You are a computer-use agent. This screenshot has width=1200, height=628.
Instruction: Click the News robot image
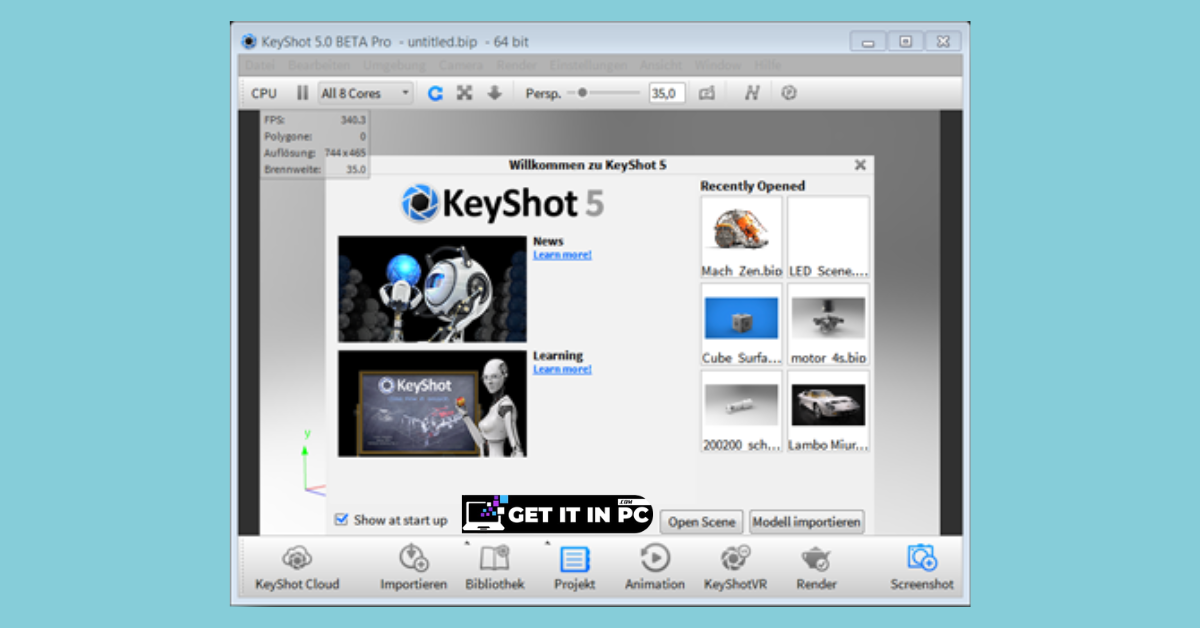tap(432, 289)
